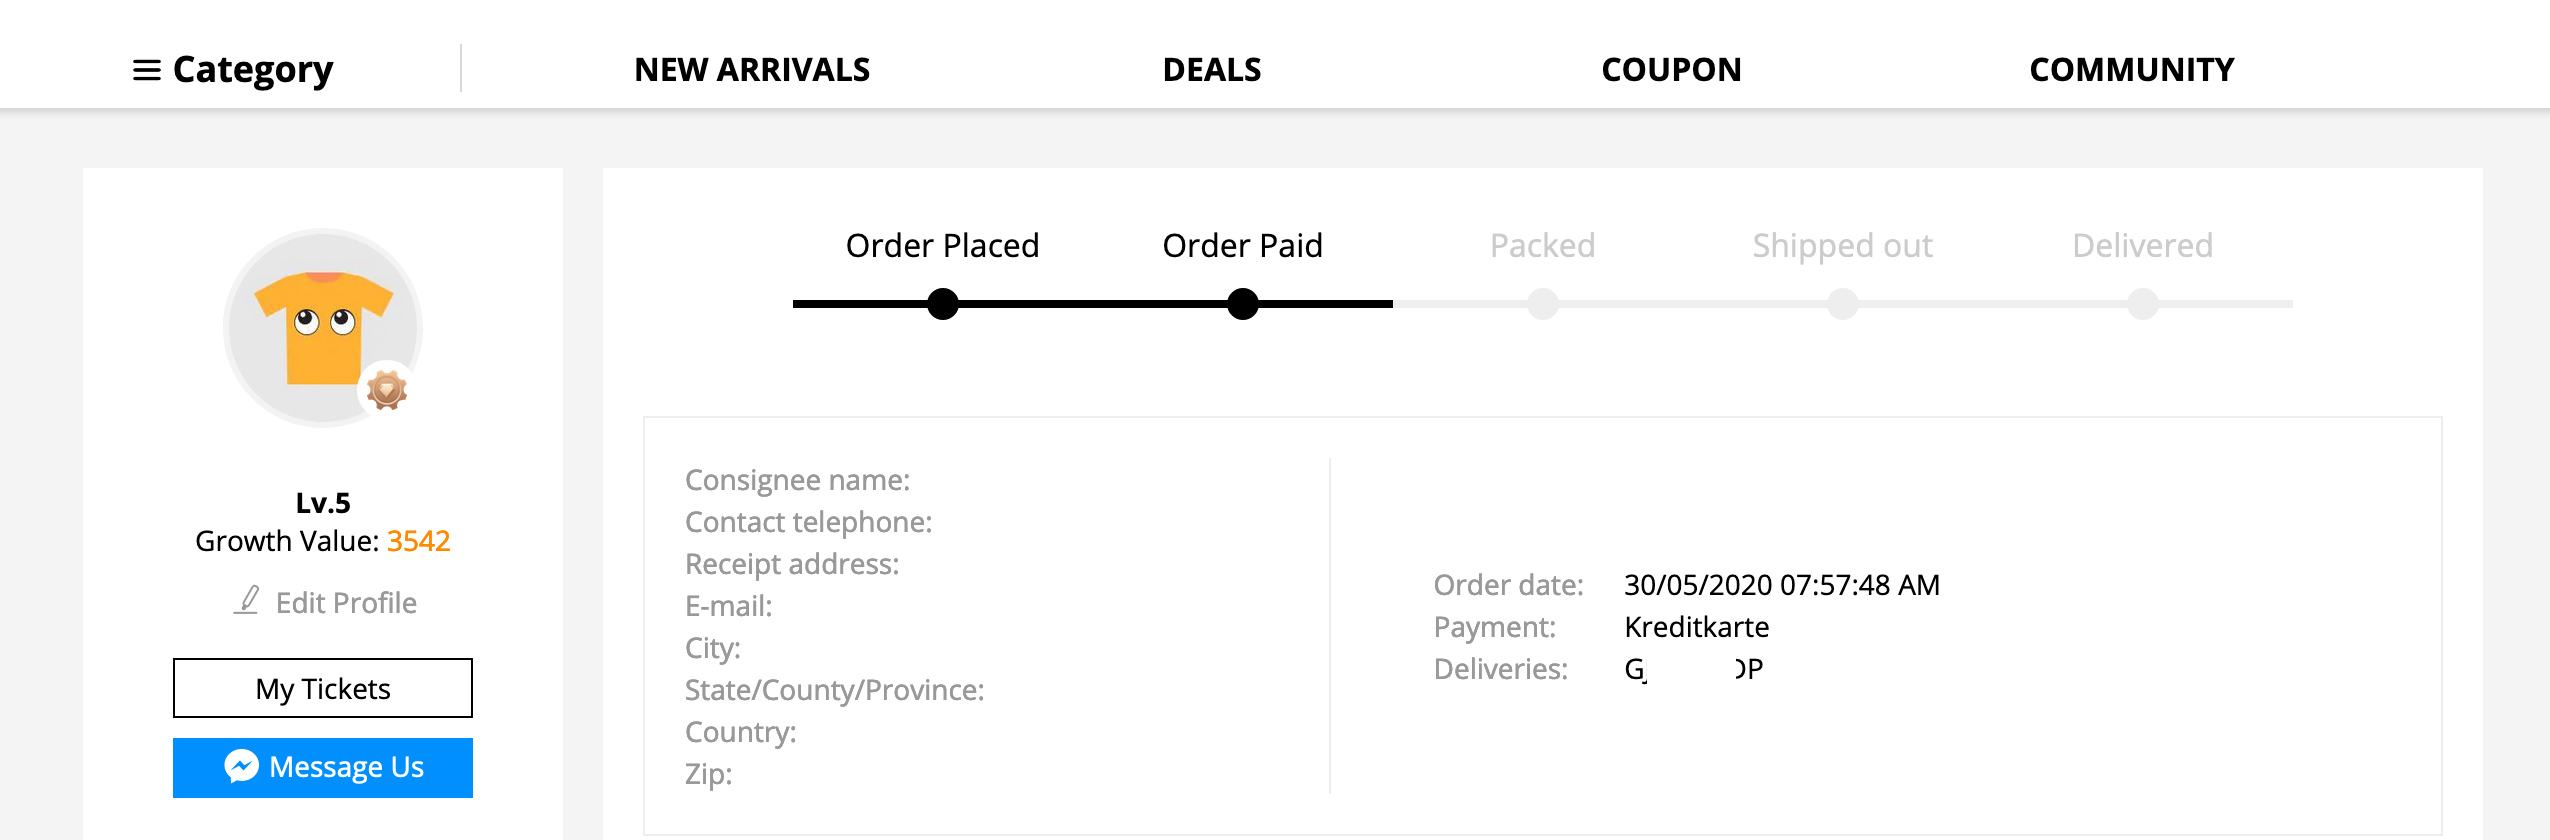This screenshot has height=840, width=2550.
Task: Click the bronze level badge on avatar
Action: click(387, 389)
